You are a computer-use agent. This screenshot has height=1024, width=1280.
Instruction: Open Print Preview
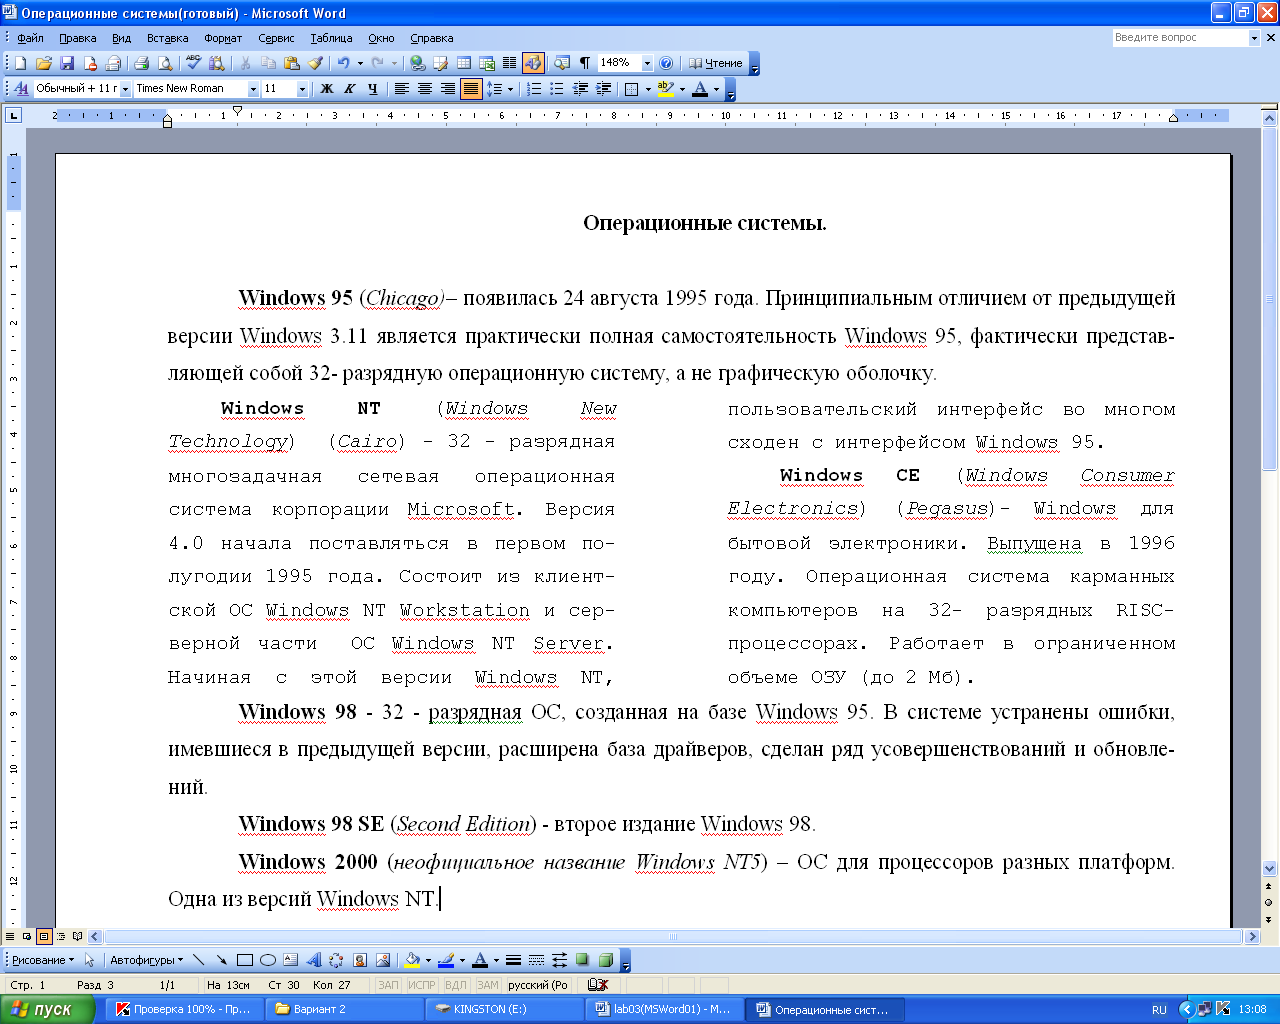(165, 63)
